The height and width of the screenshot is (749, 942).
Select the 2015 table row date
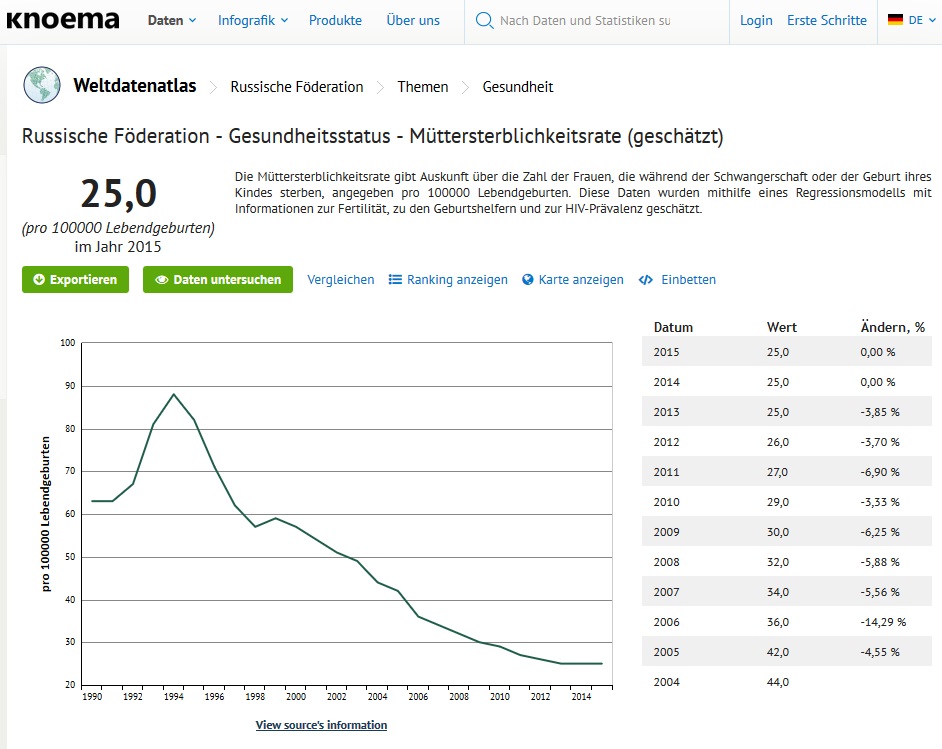666,352
